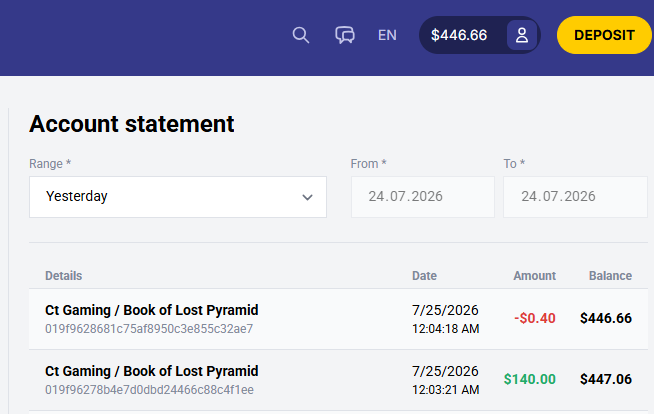Click the 7/25/2026 date above the 12:04:18 AM timestamp

(x=445, y=310)
